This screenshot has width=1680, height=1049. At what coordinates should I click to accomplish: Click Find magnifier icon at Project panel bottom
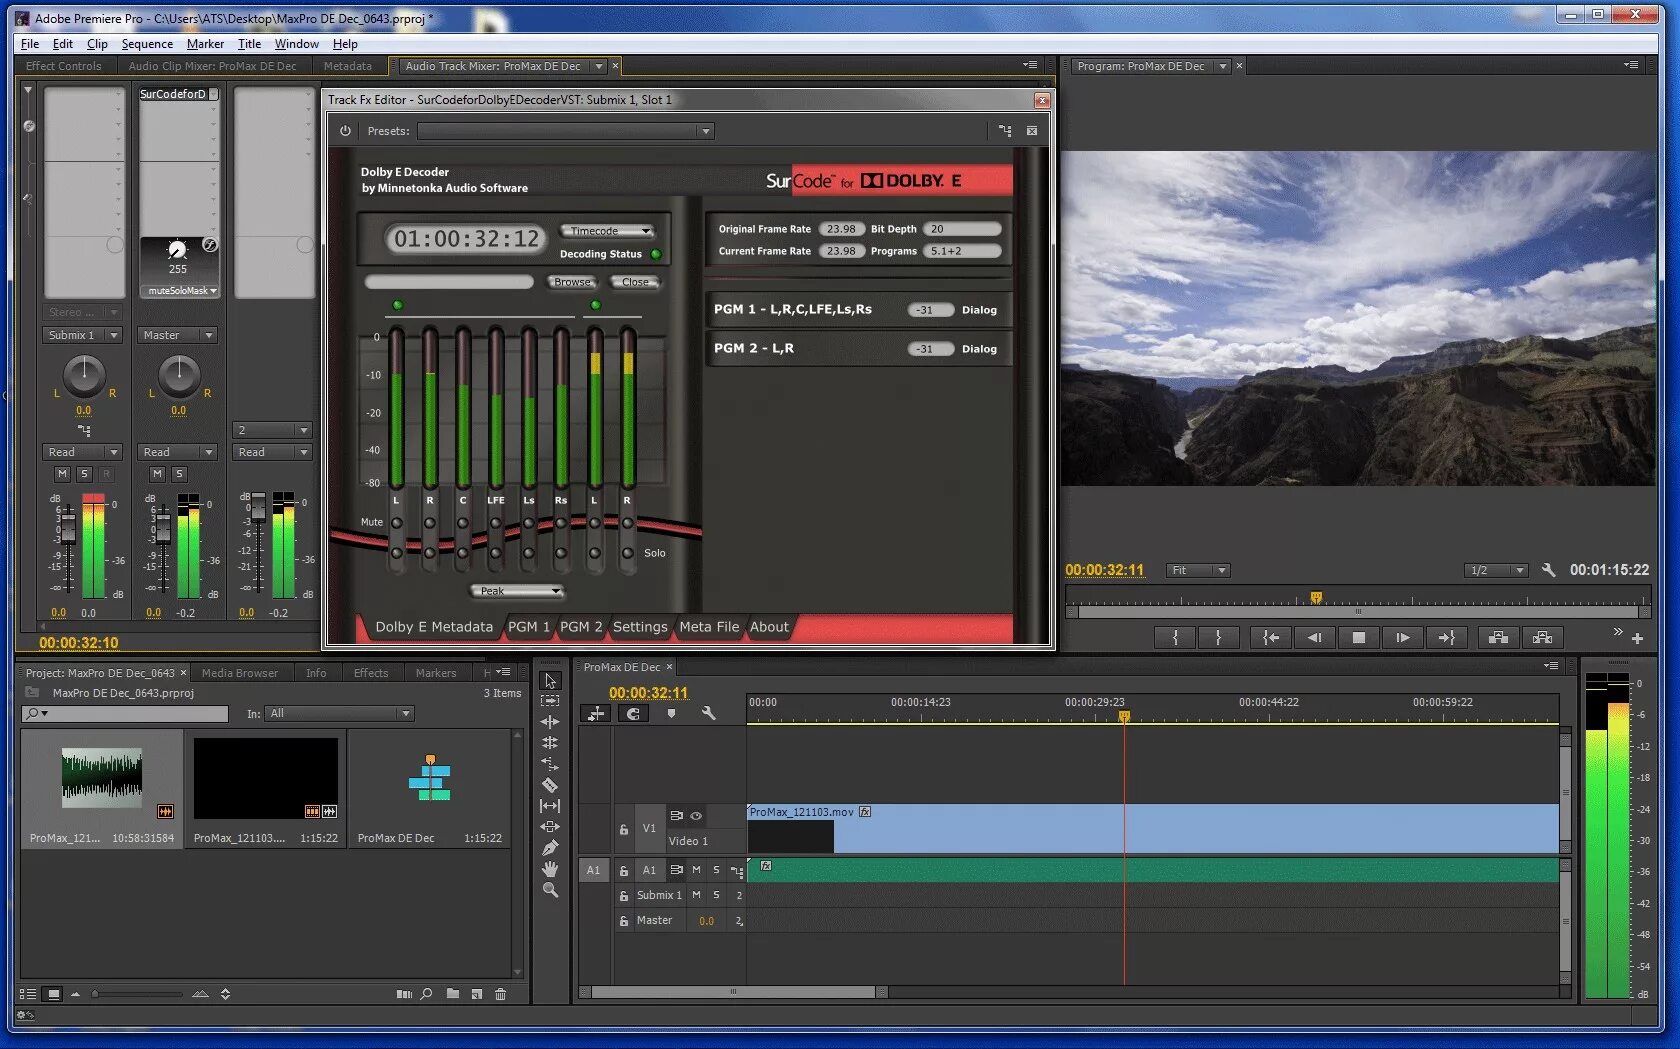(x=427, y=994)
